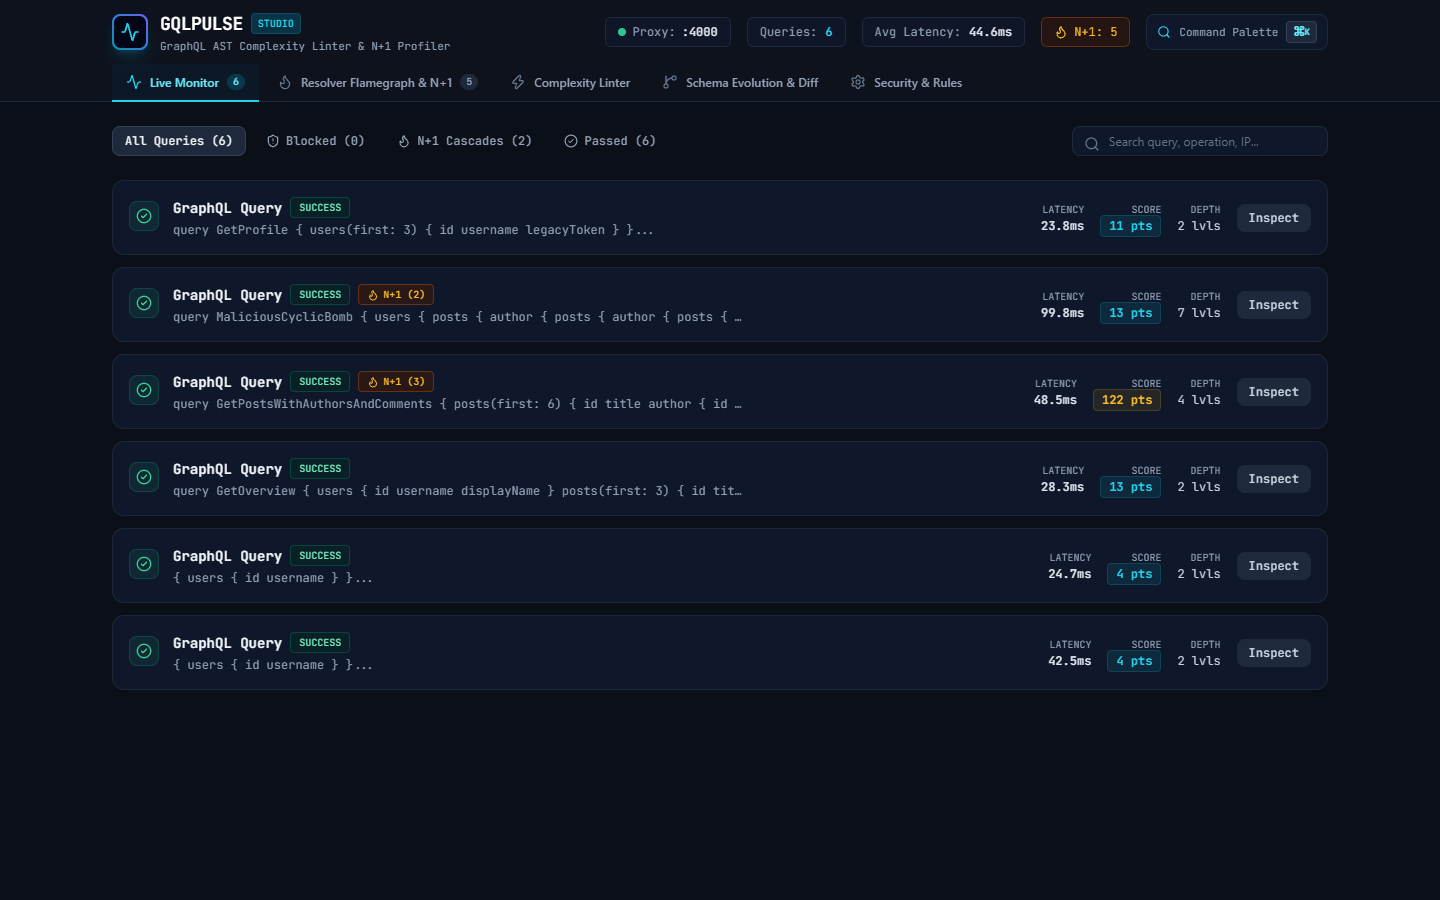Click the STUDIO badge next to GQLPULSE

(276, 24)
